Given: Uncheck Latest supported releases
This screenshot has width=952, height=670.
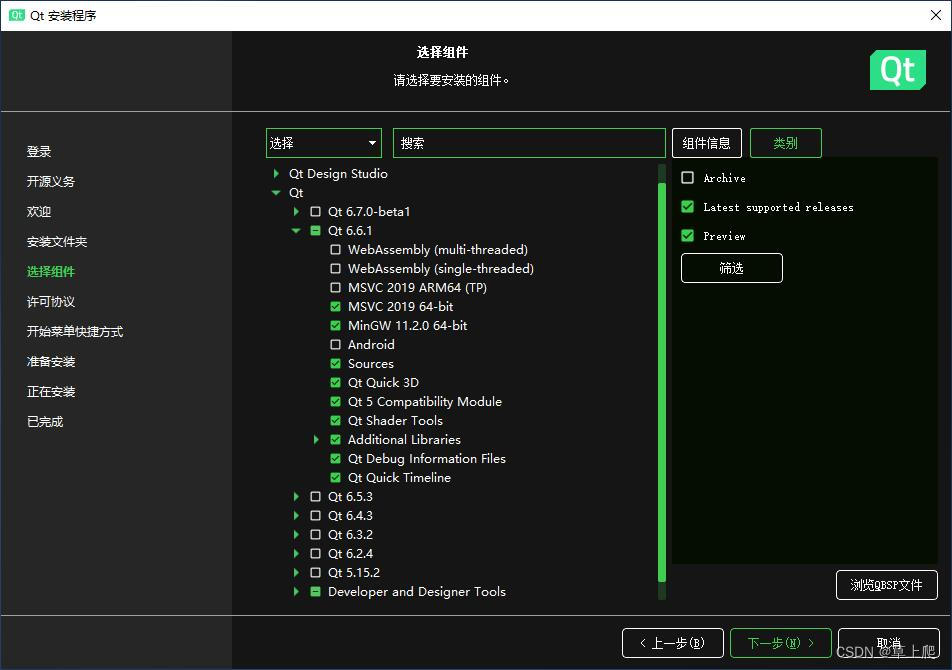Looking at the screenshot, I should click(x=687, y=207).
